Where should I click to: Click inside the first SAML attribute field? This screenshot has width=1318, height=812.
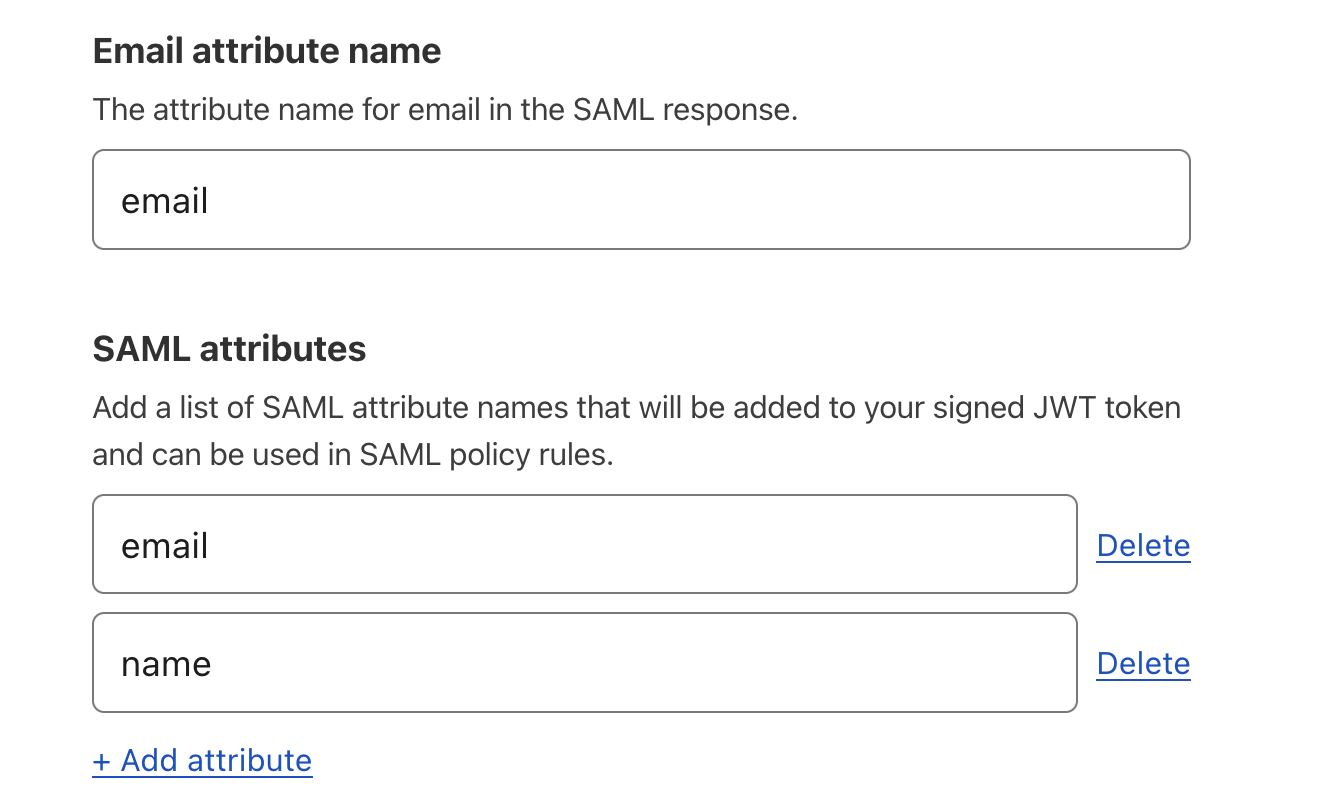583,544
